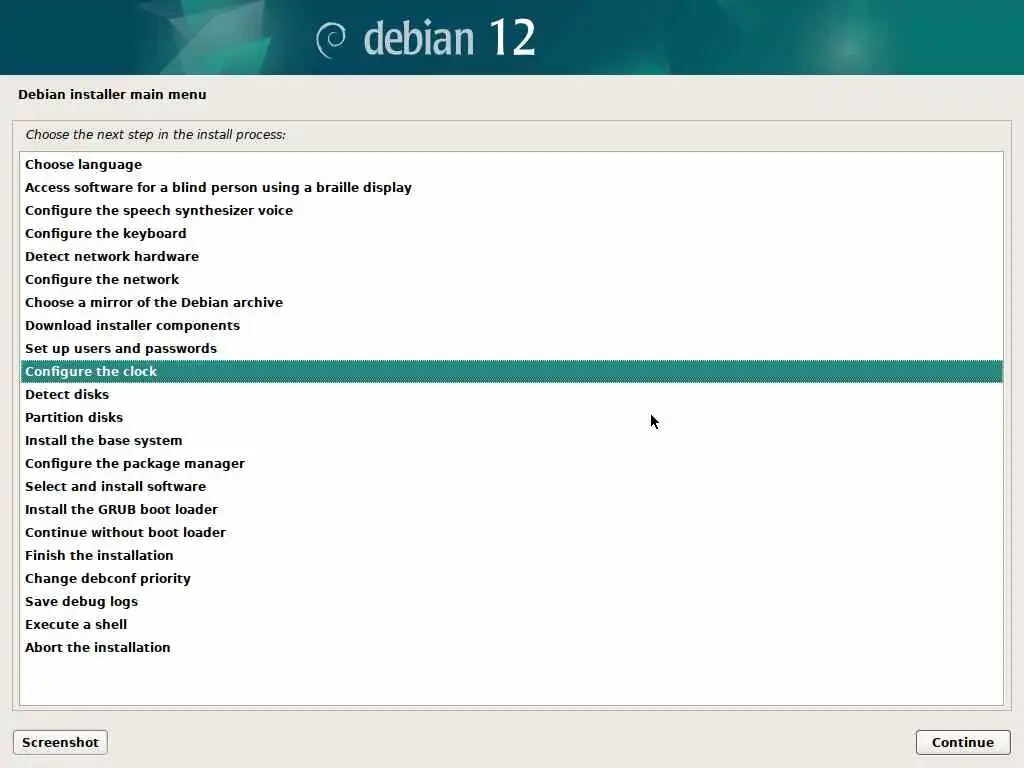Select Set up users and passwords

[511, 348]
